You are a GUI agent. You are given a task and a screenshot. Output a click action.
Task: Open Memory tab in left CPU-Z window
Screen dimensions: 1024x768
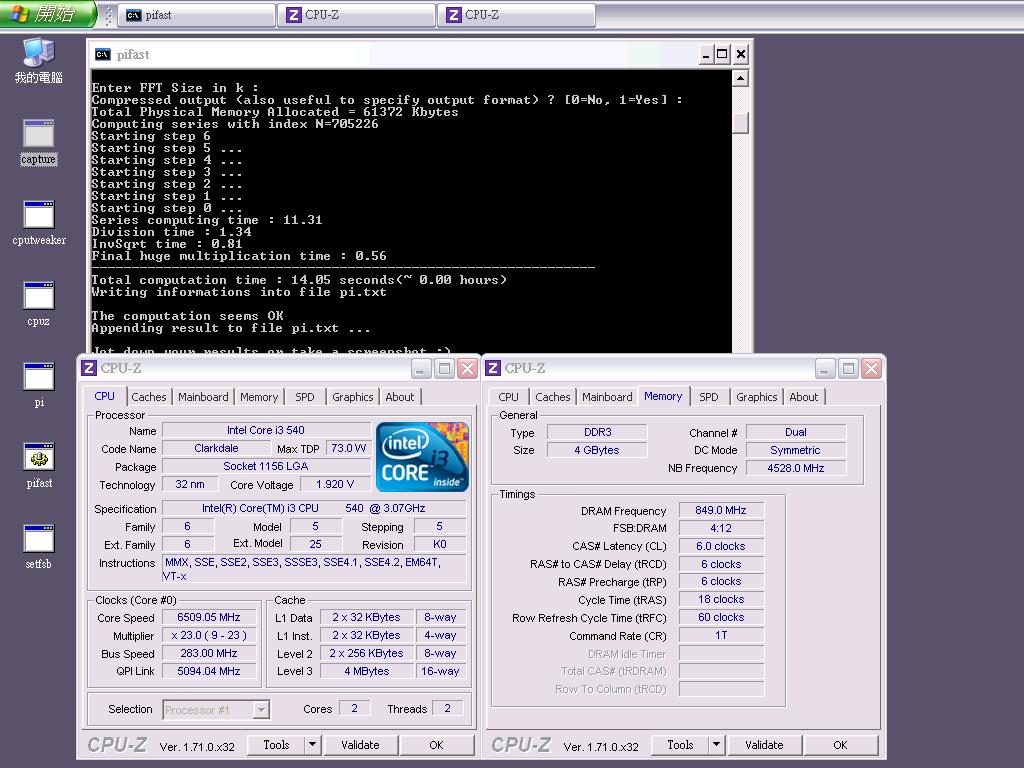coord(259,397)
